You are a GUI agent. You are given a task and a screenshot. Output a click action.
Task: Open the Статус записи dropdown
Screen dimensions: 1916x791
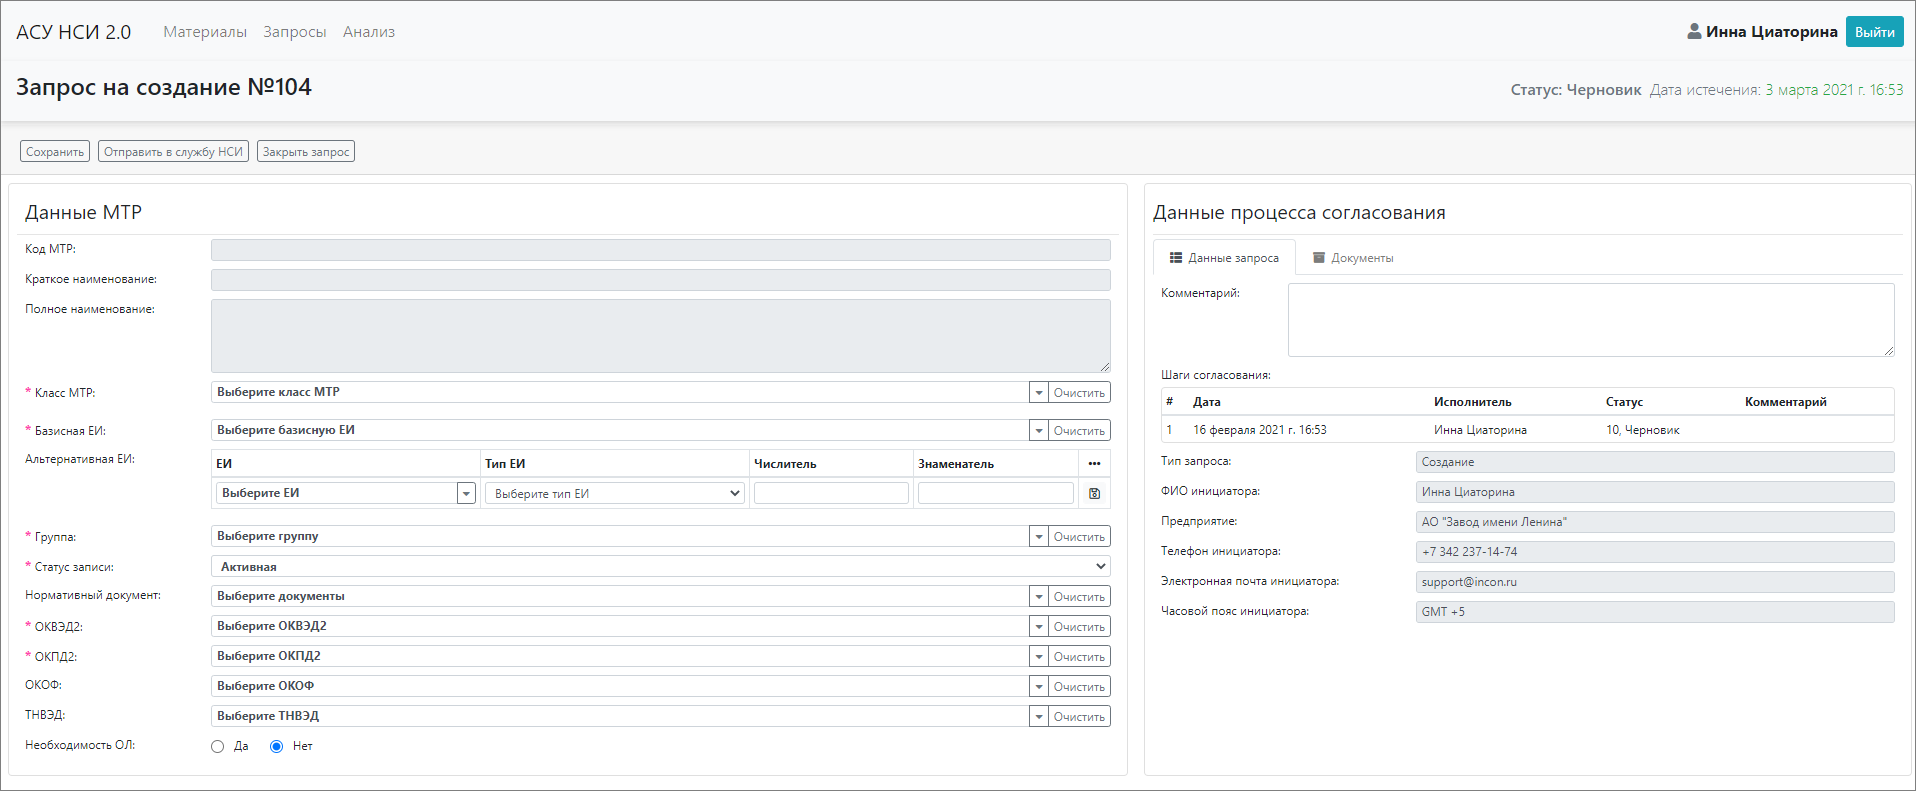pyautogui.click(x=660, y=567)
